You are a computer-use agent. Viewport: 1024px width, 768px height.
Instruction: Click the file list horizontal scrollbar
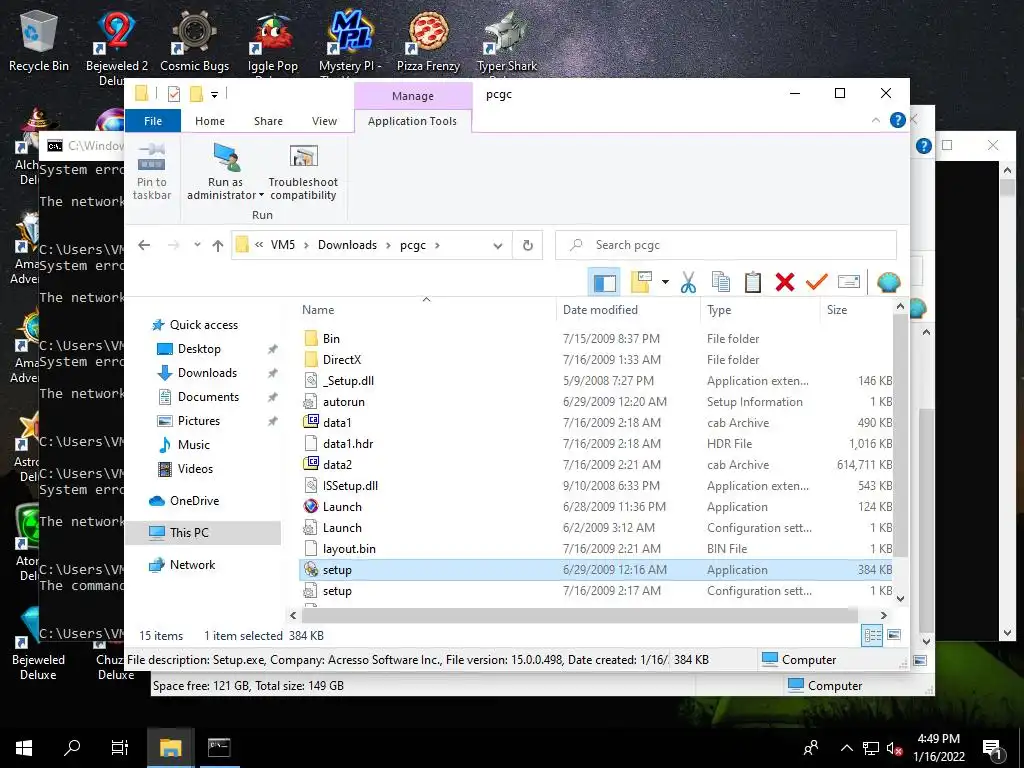tap(579, 615)
